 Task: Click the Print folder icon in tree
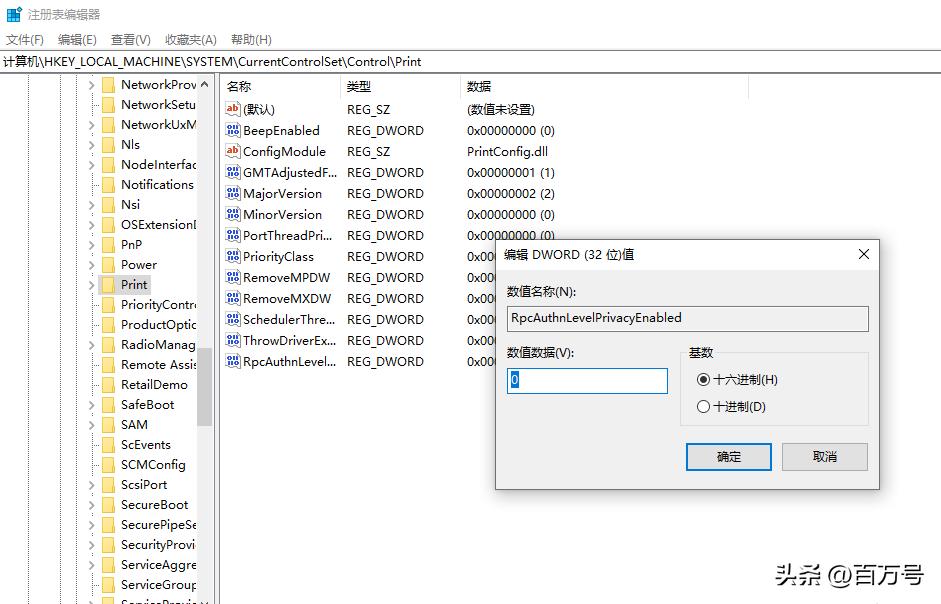[107, 284]
